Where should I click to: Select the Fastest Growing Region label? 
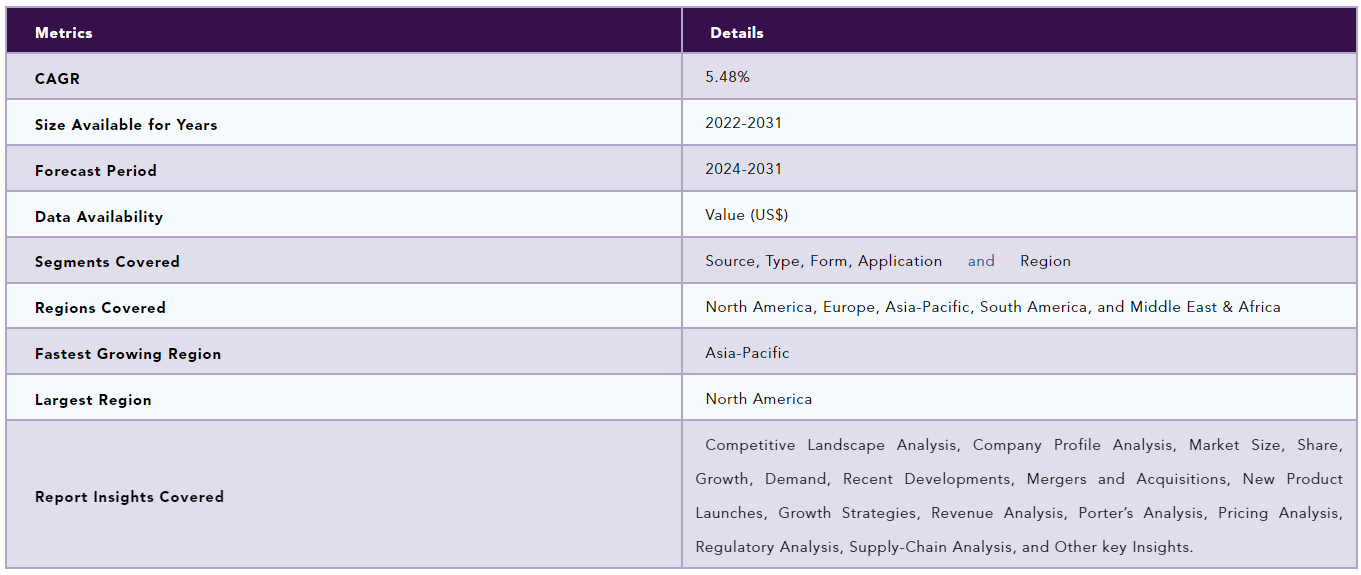(x=128, y=354)
